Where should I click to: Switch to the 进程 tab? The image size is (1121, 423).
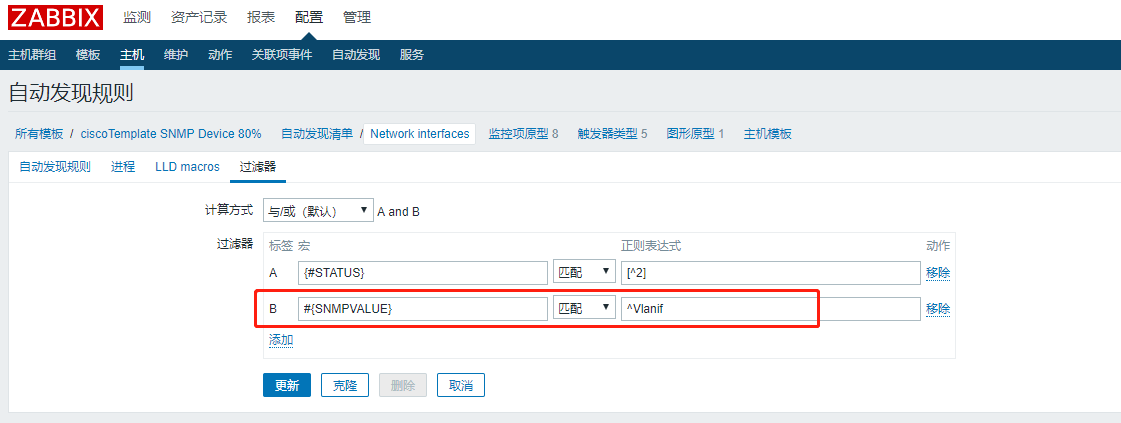coord(123,166)
